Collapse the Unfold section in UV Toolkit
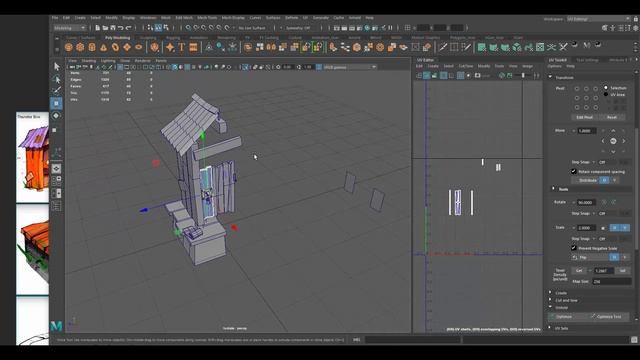 [550, 307]
